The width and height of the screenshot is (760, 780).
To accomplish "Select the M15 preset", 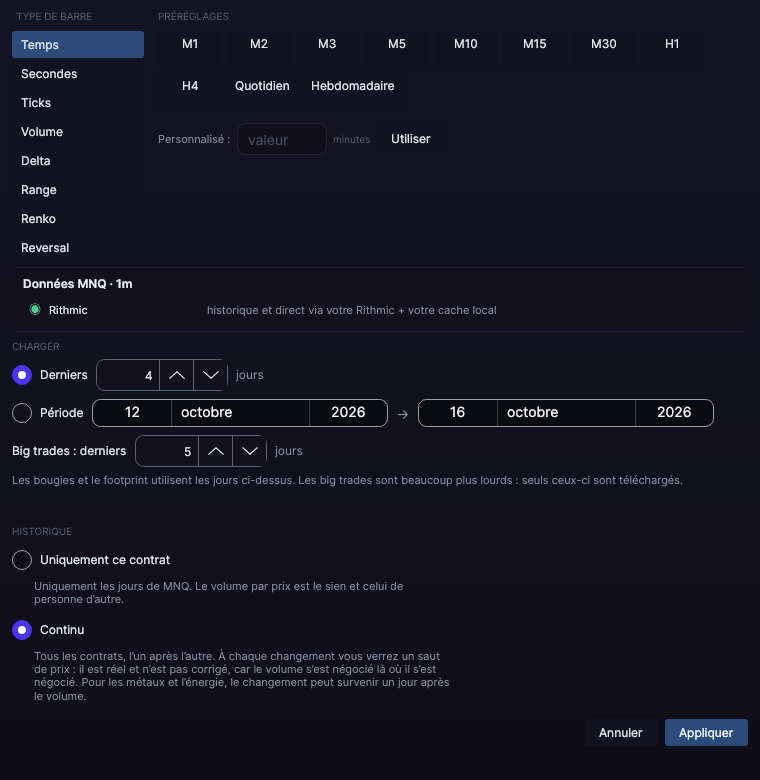I will (535, 44).
